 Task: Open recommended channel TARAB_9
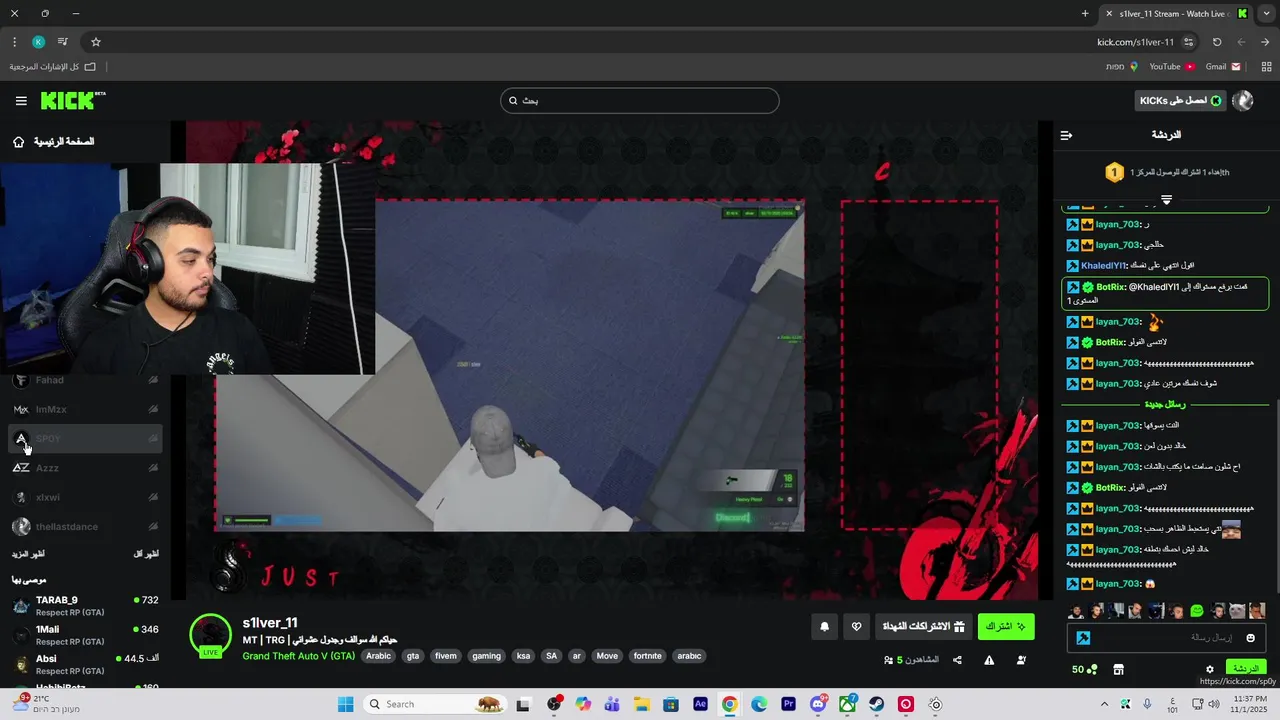tap(84, 605)
